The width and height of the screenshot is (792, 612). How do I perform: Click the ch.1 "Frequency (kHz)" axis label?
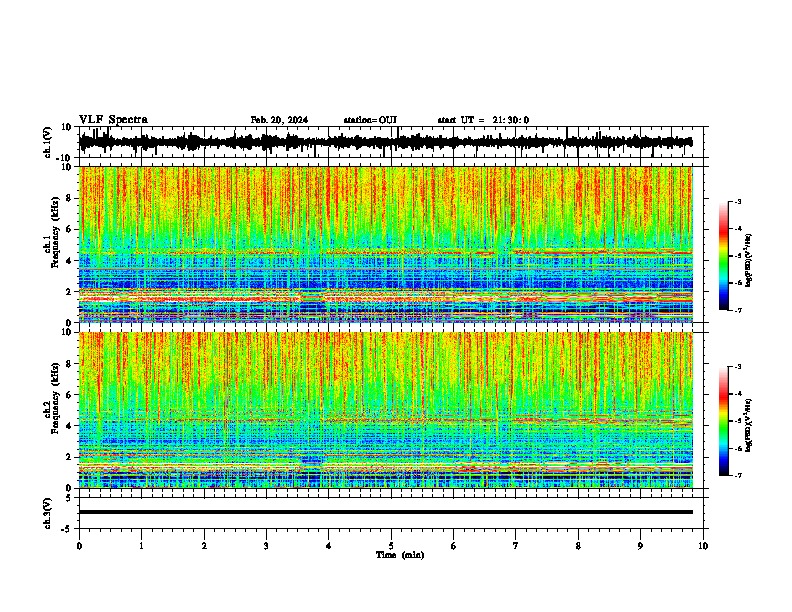click(55, 232)
